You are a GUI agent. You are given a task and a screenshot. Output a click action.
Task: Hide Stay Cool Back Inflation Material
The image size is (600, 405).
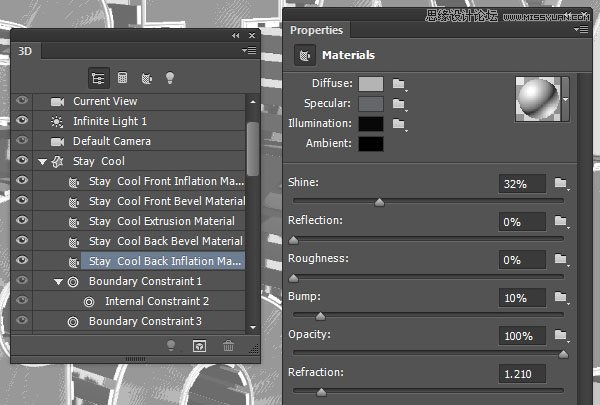[22, 260]
